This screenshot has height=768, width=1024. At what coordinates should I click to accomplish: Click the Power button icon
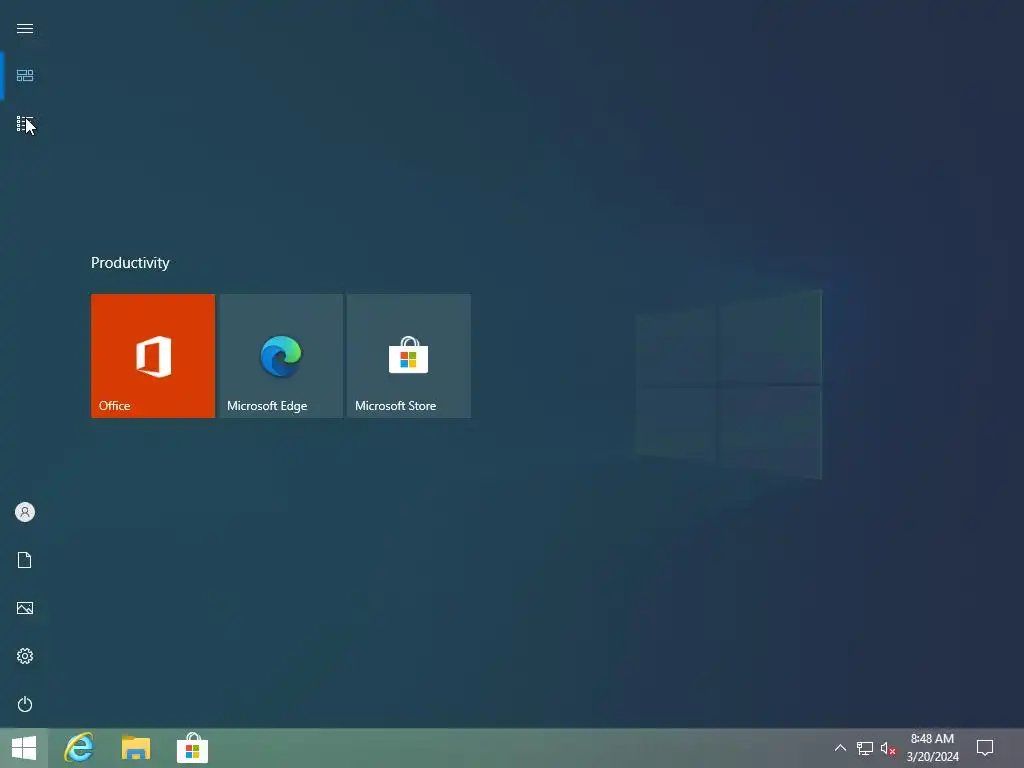(25, 704)
